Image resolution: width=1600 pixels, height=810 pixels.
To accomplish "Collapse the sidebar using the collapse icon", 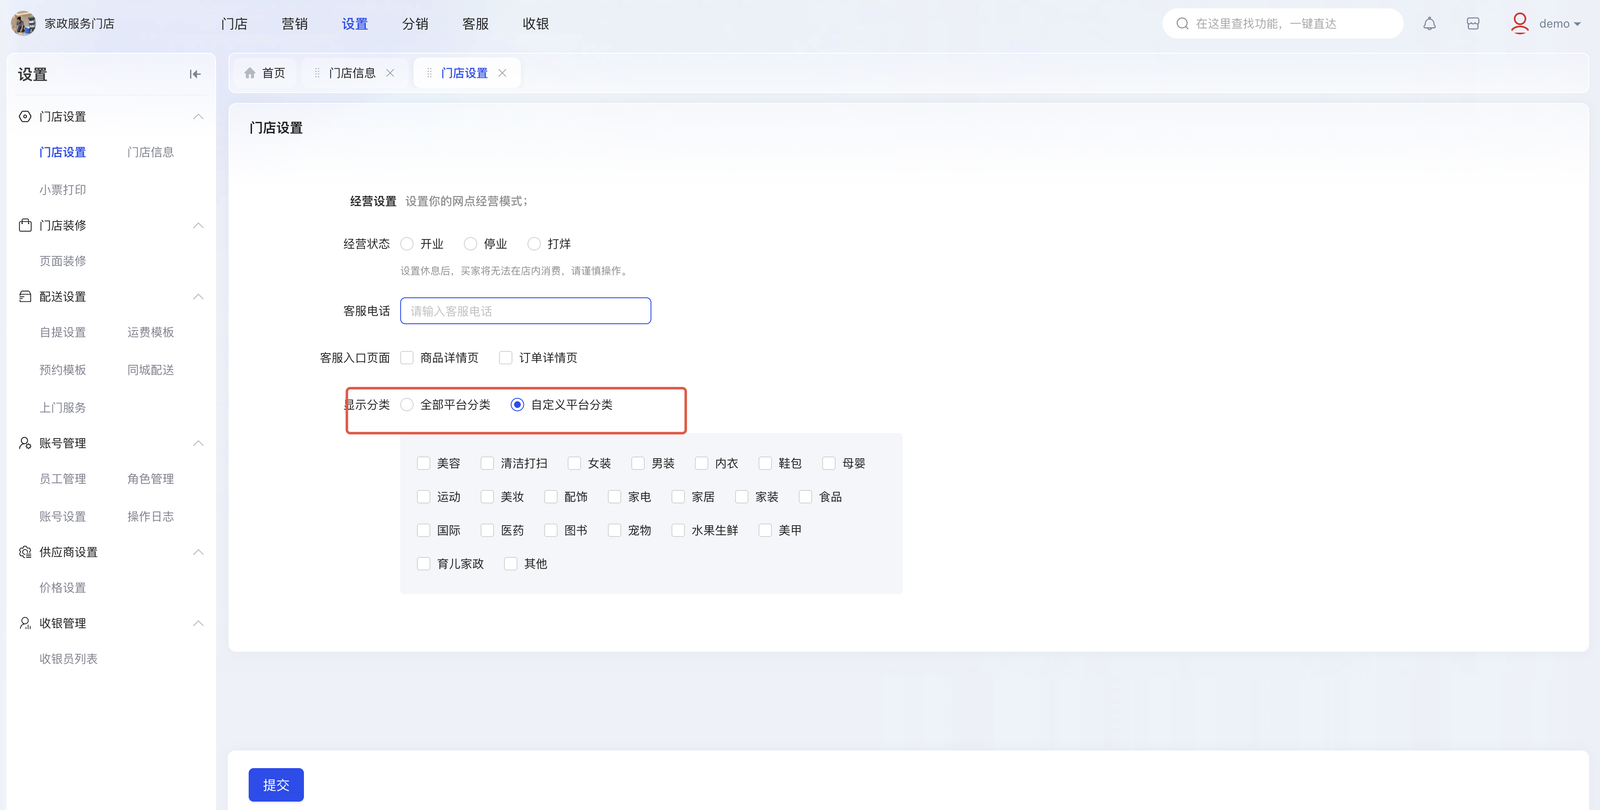I will (x=195, y=74).
